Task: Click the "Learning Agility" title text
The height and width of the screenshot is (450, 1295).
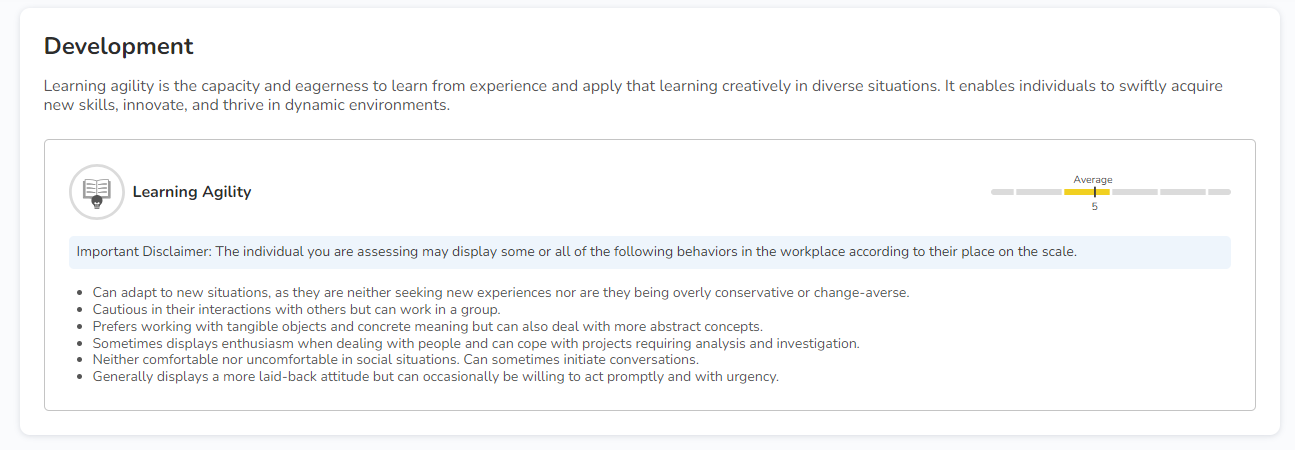Action: point(192,192)
